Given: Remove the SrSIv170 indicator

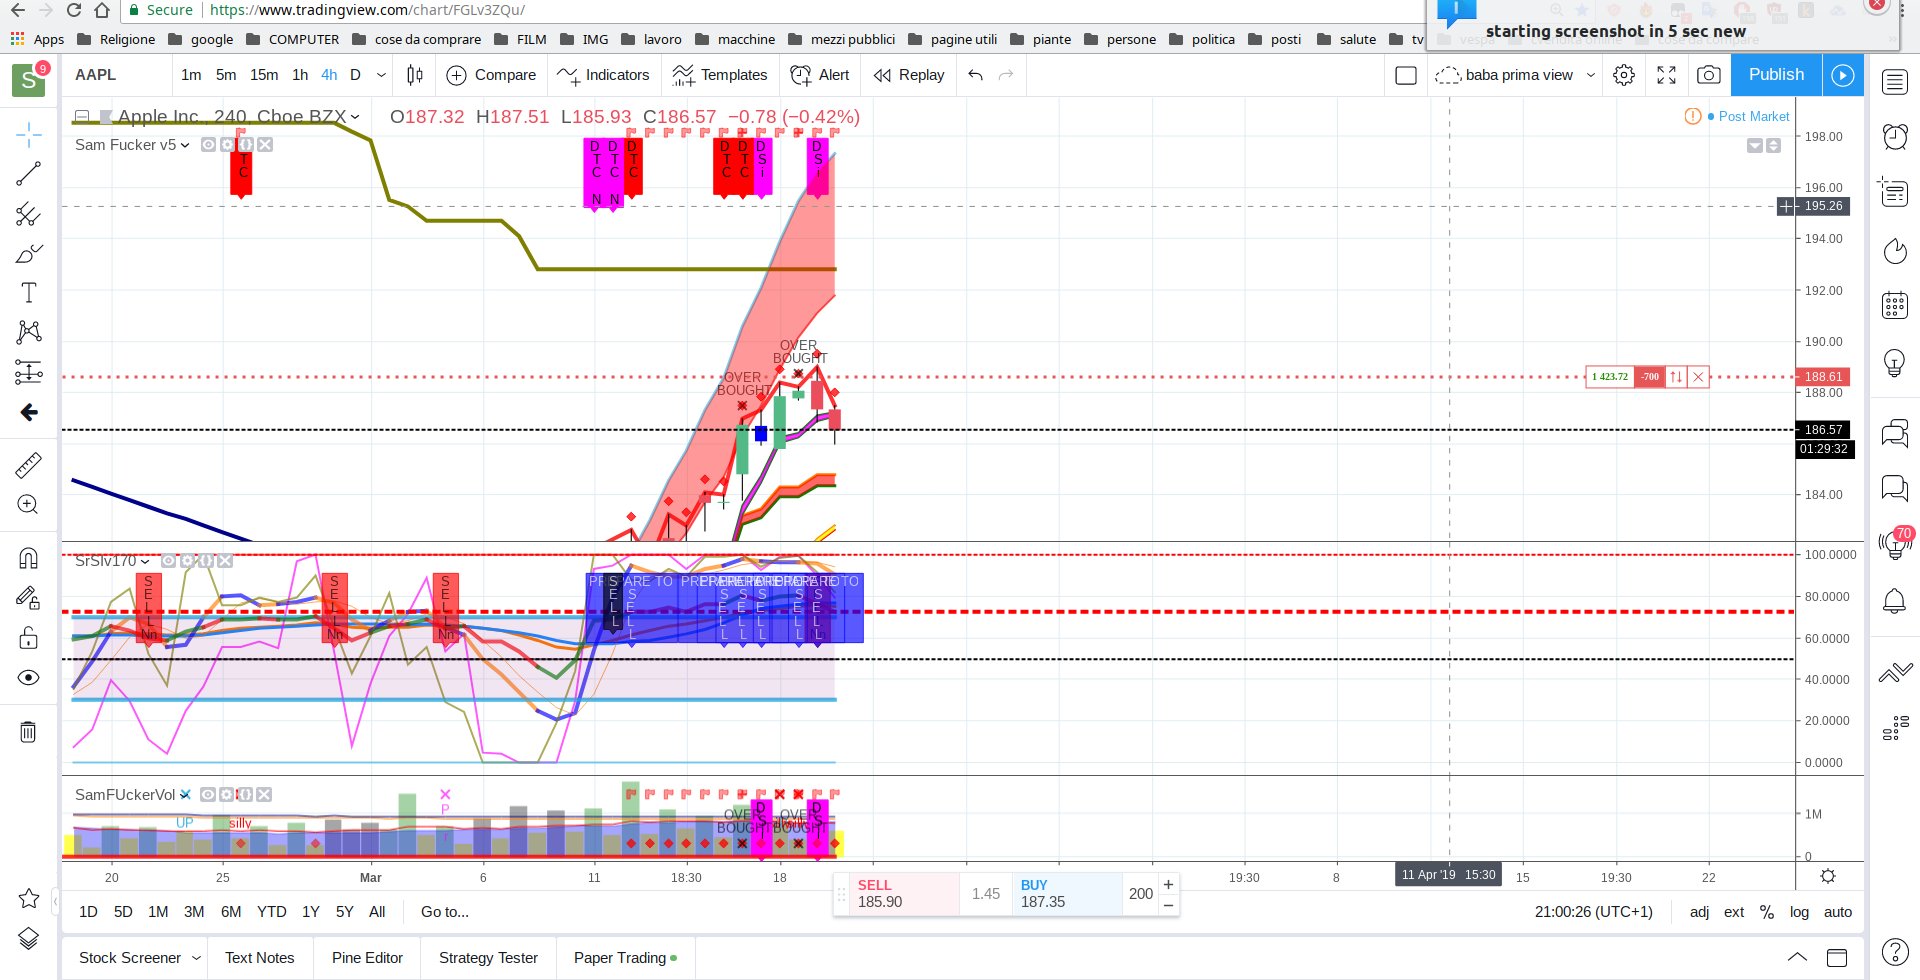Looking at the screenshot, I should [x=225, y=561].
